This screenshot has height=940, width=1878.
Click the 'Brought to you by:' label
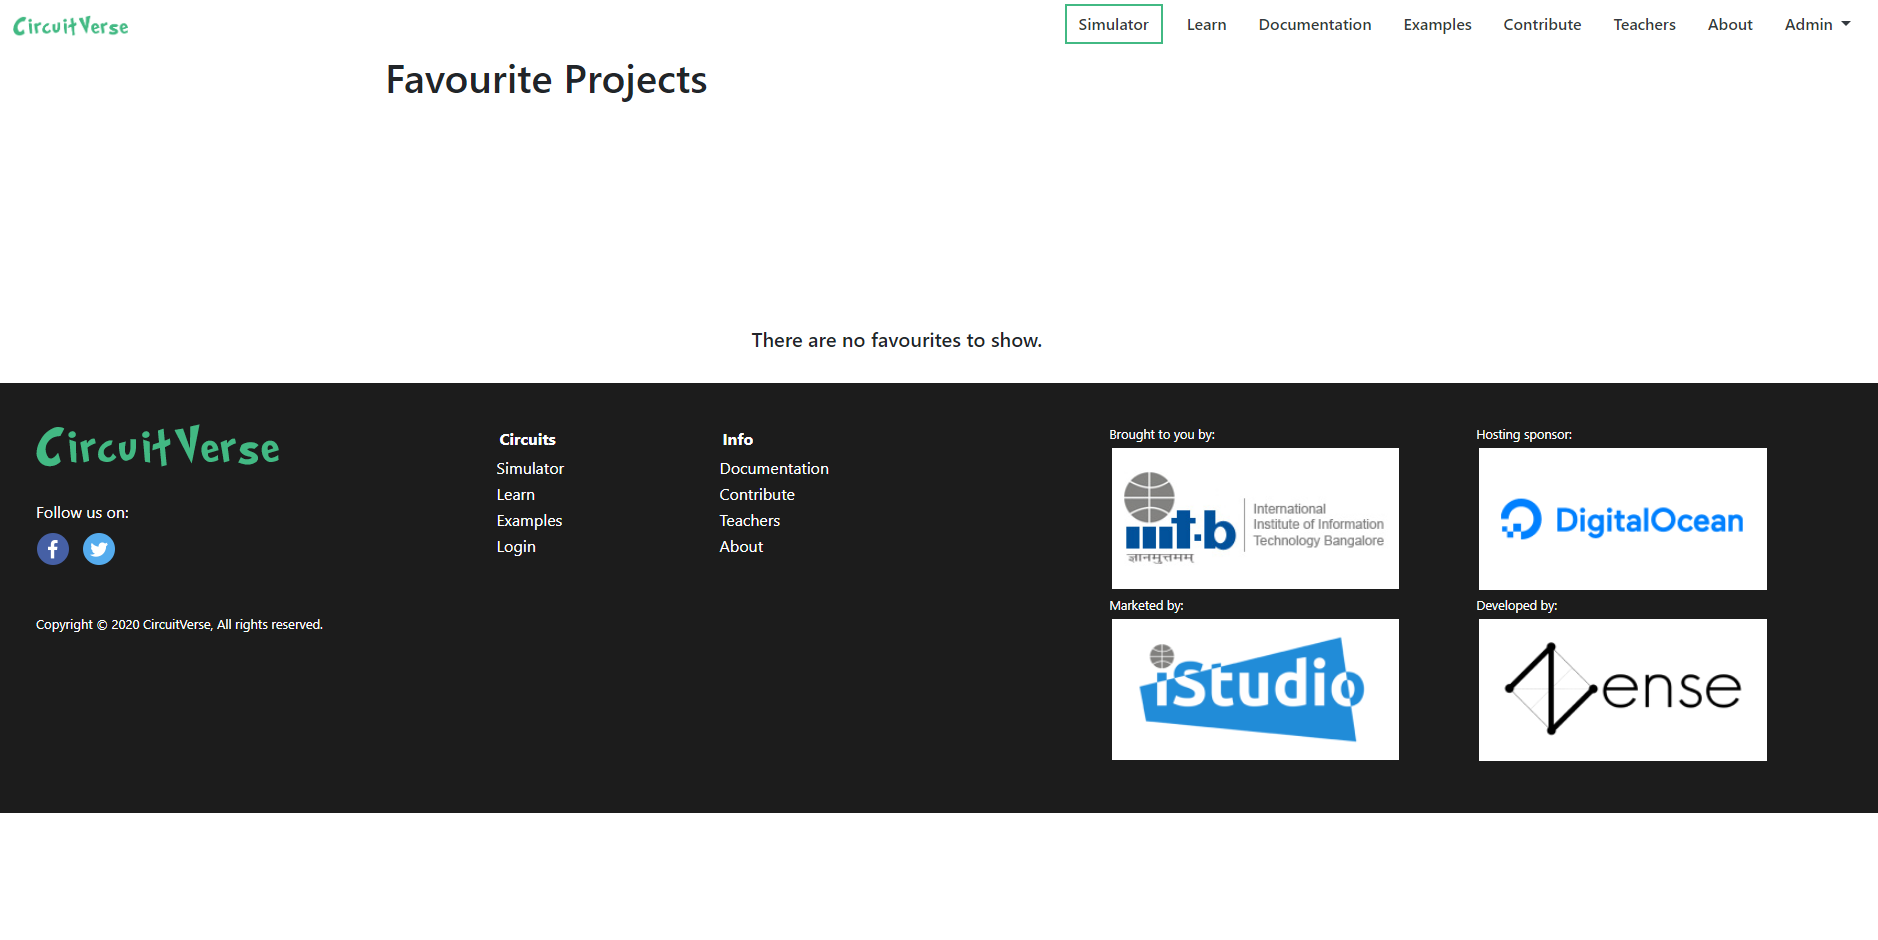[x=1162, y=435]
